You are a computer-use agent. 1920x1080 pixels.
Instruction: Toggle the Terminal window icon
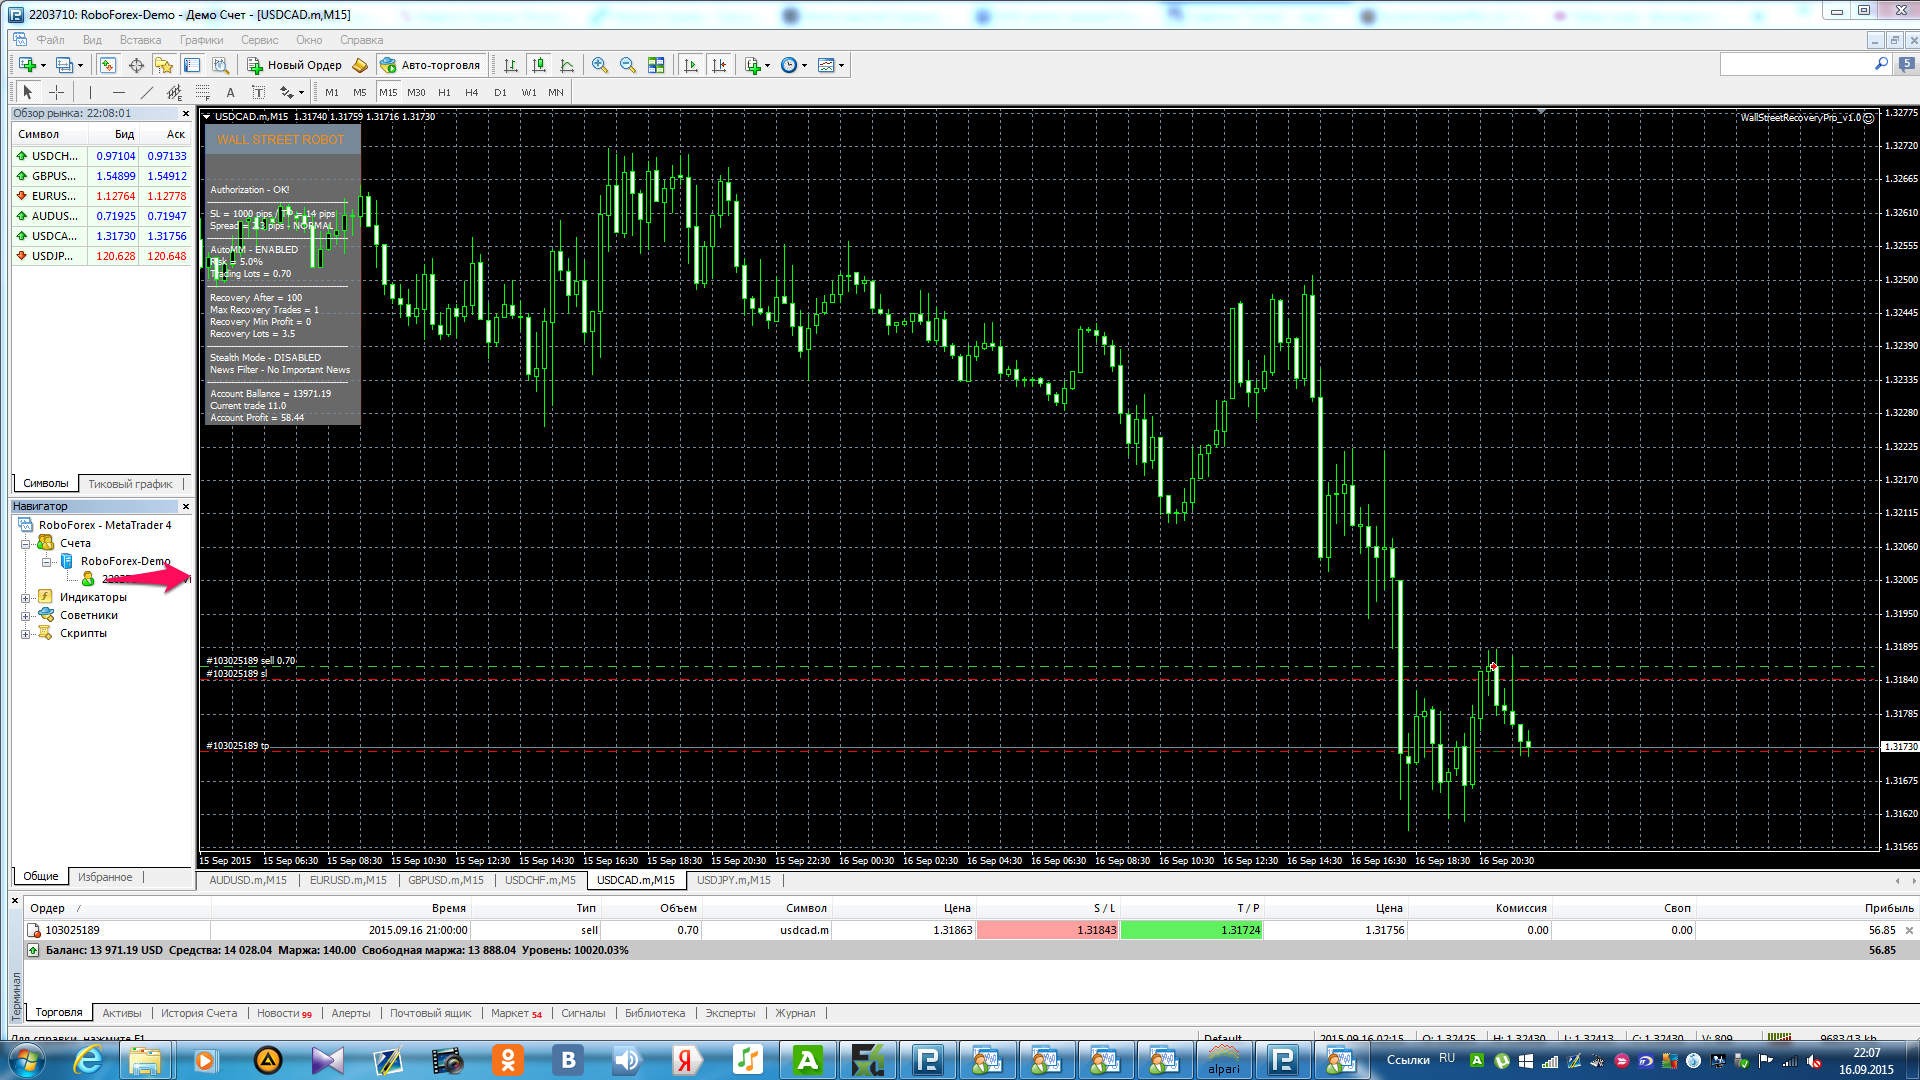coord(192,65)
